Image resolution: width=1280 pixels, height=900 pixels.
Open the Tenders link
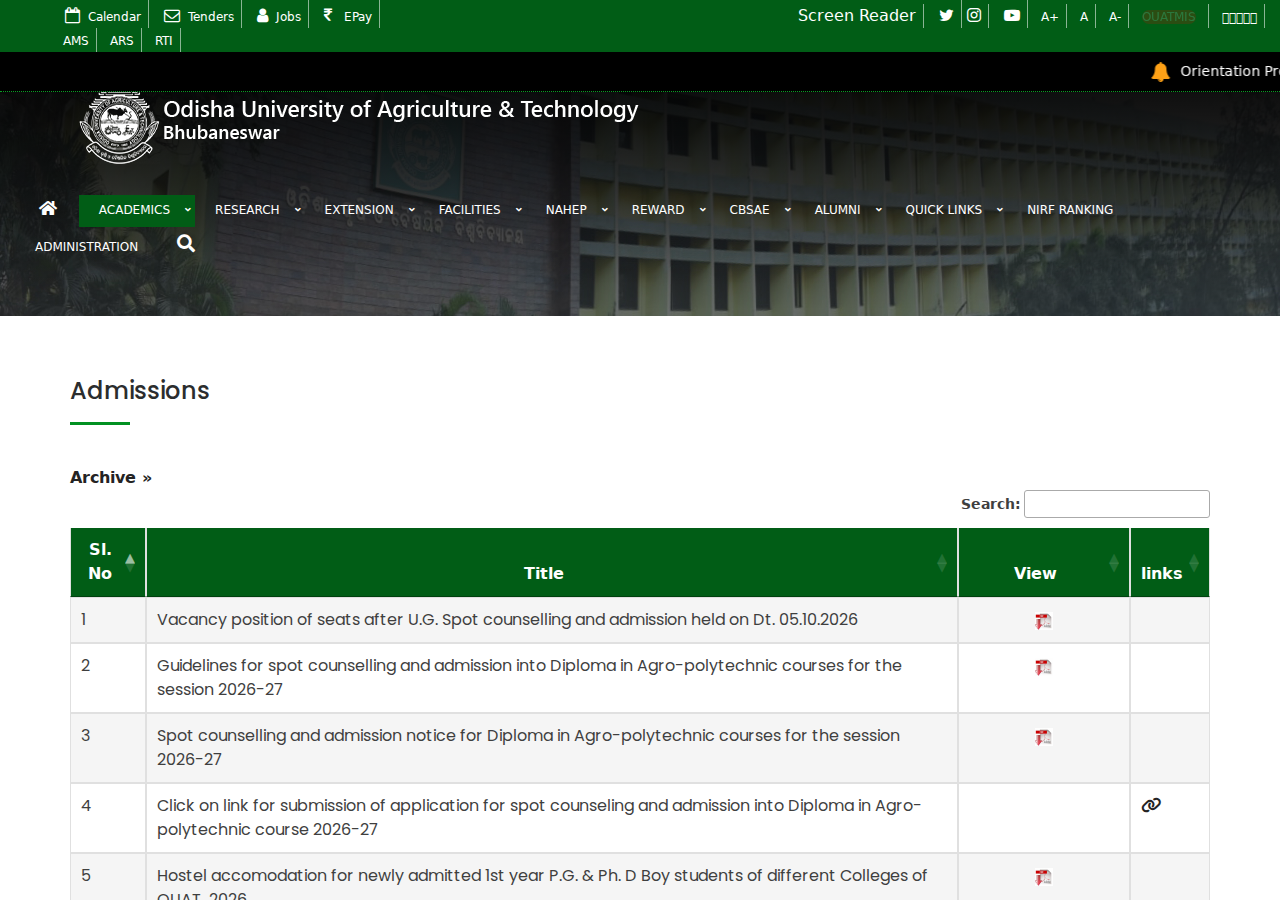click(x=199, y=16)
